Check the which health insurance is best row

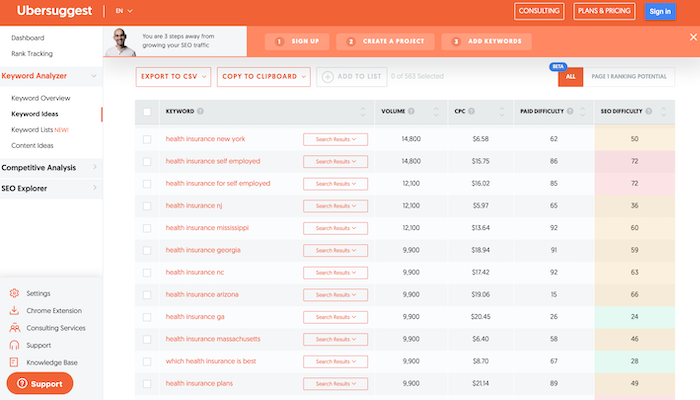147,362
